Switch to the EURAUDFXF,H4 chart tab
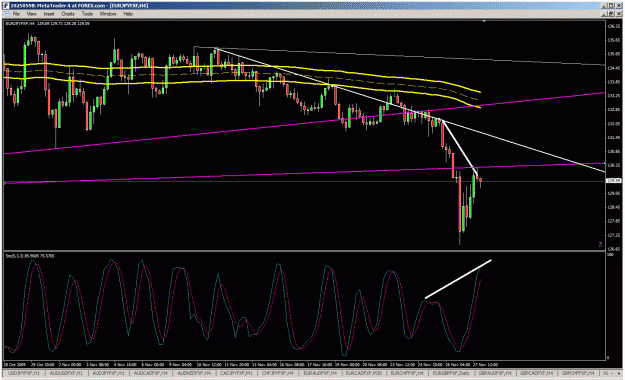 [320, 373]
